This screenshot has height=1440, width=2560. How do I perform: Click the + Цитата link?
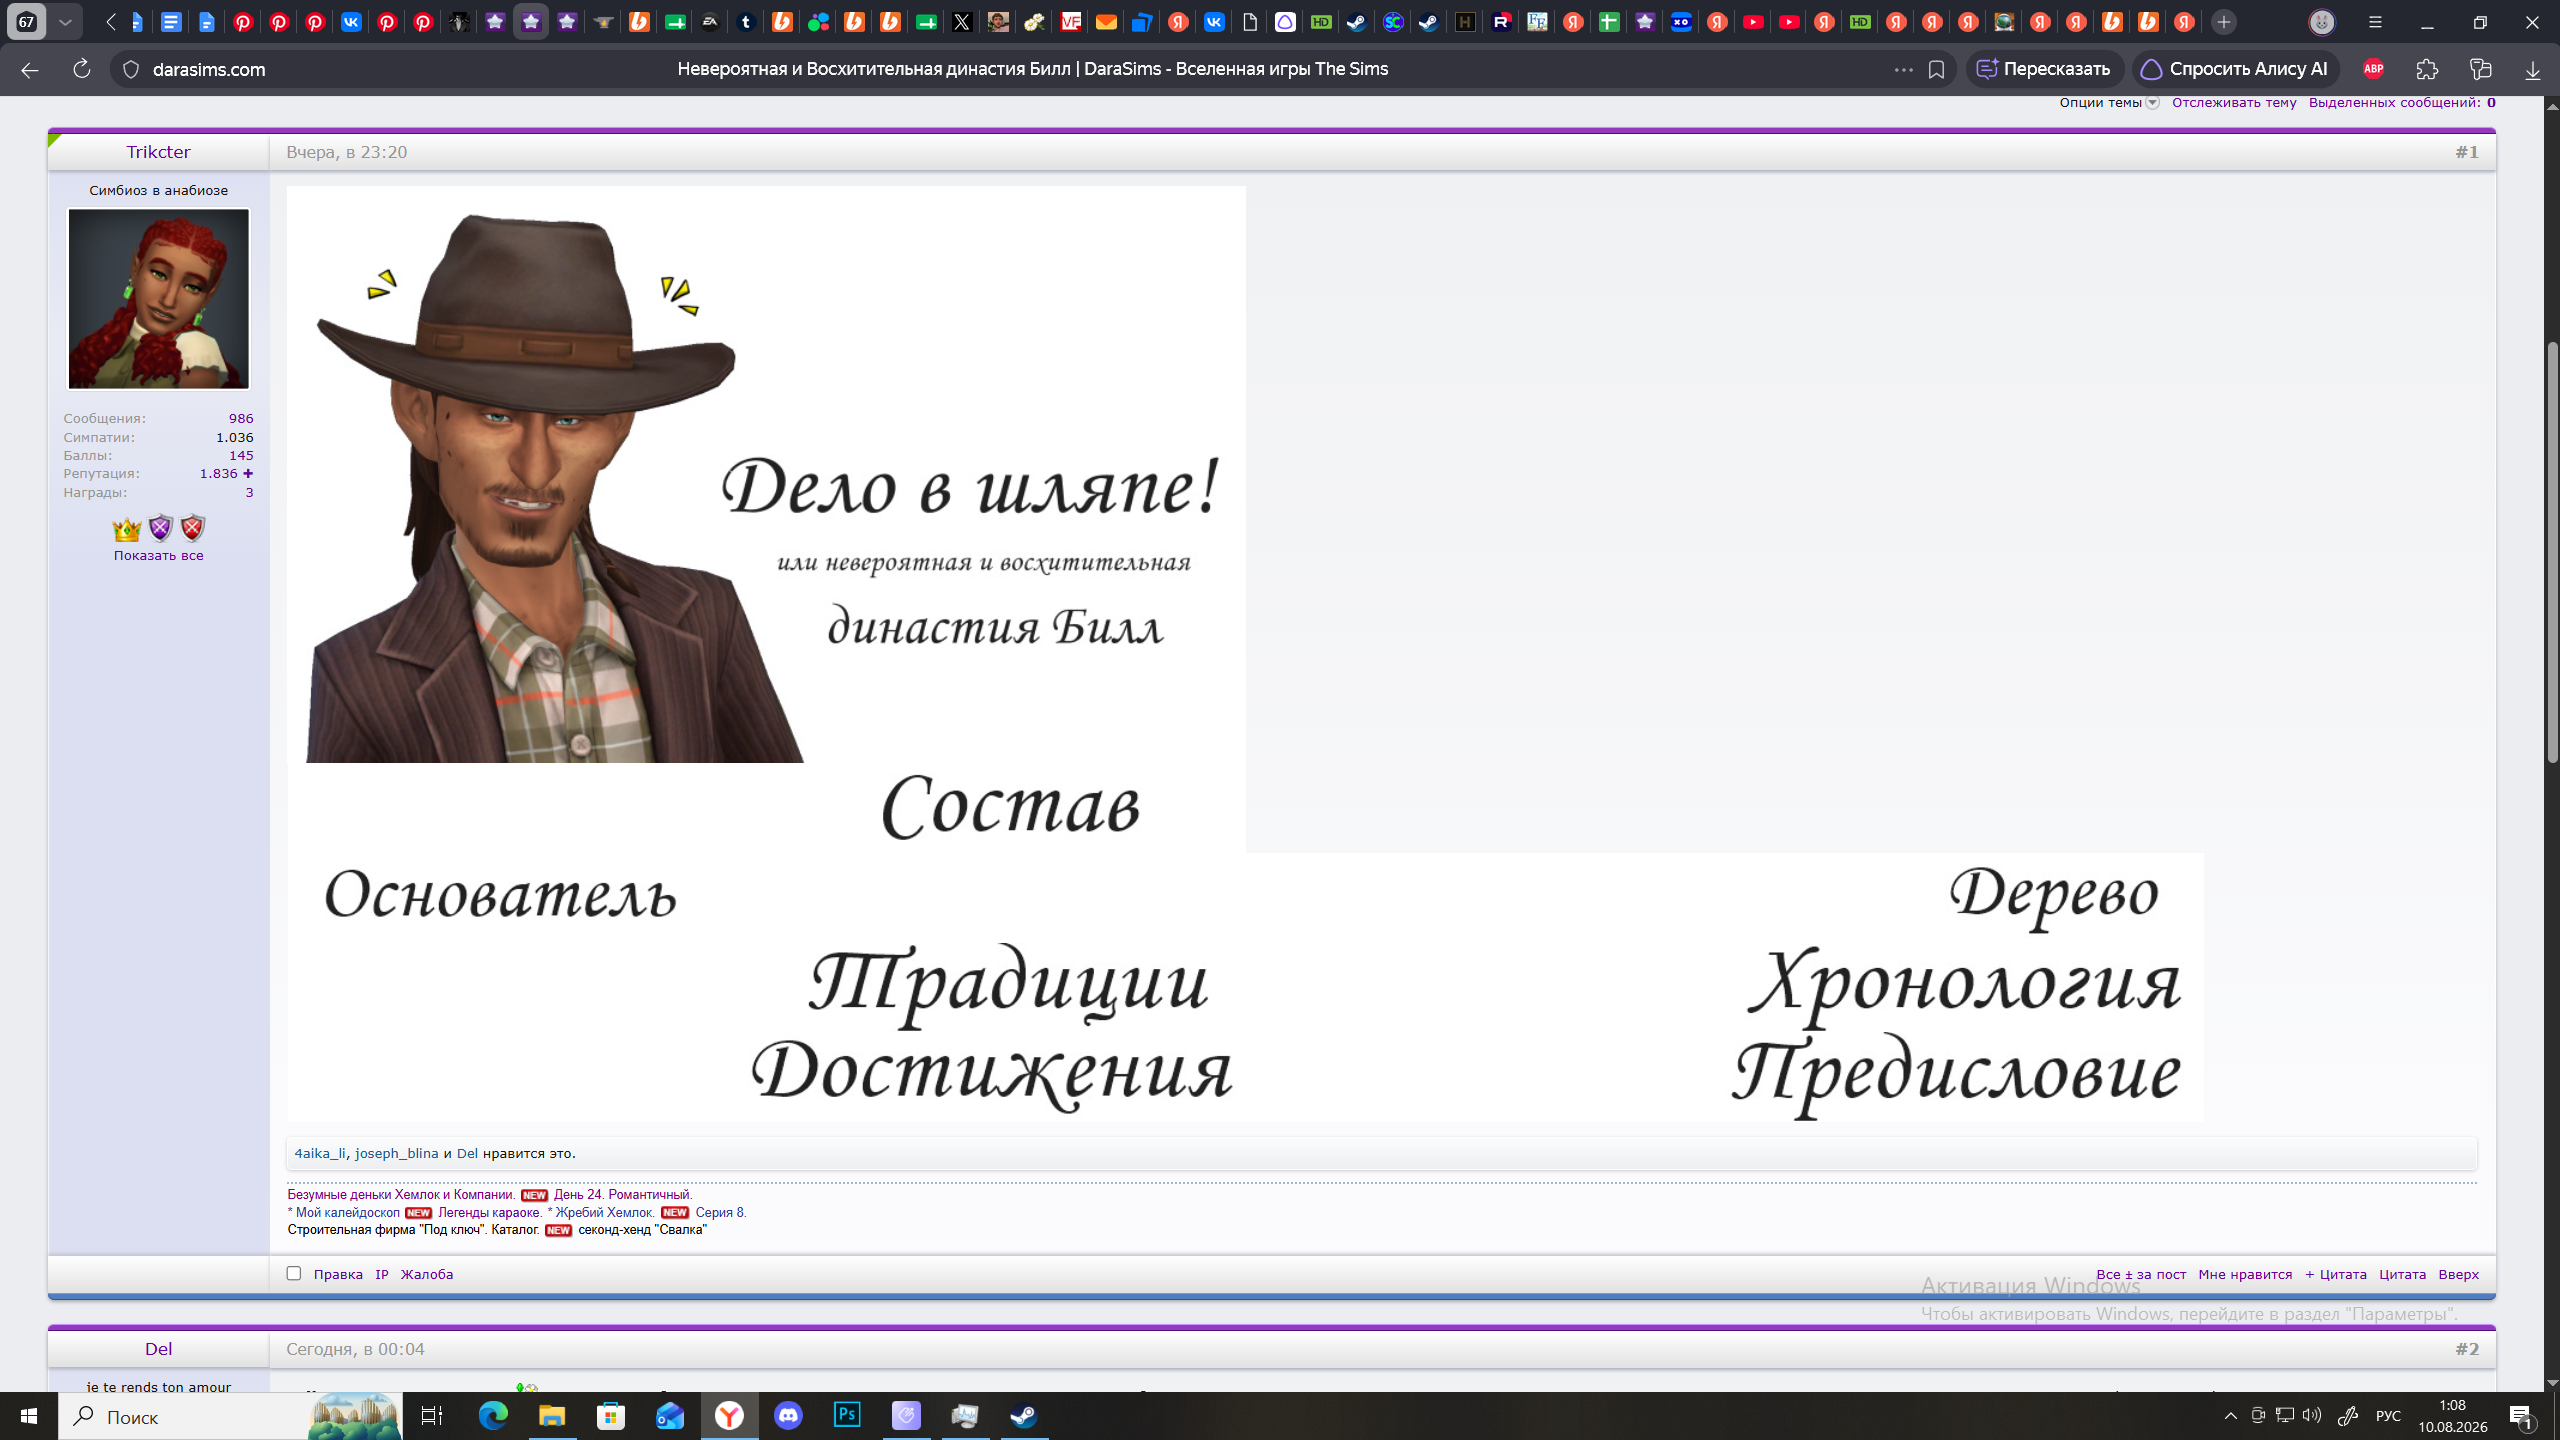pyautogui.click(x=2335, y=1274)
